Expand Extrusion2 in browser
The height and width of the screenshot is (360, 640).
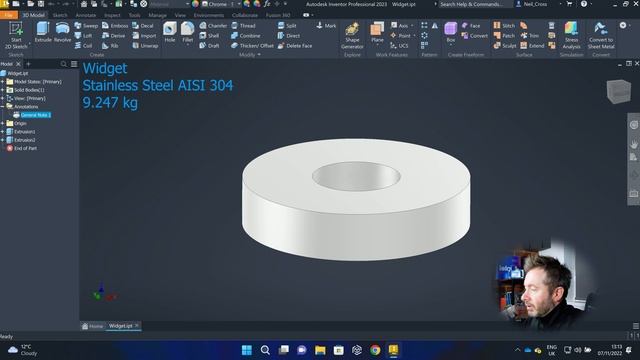3,140
